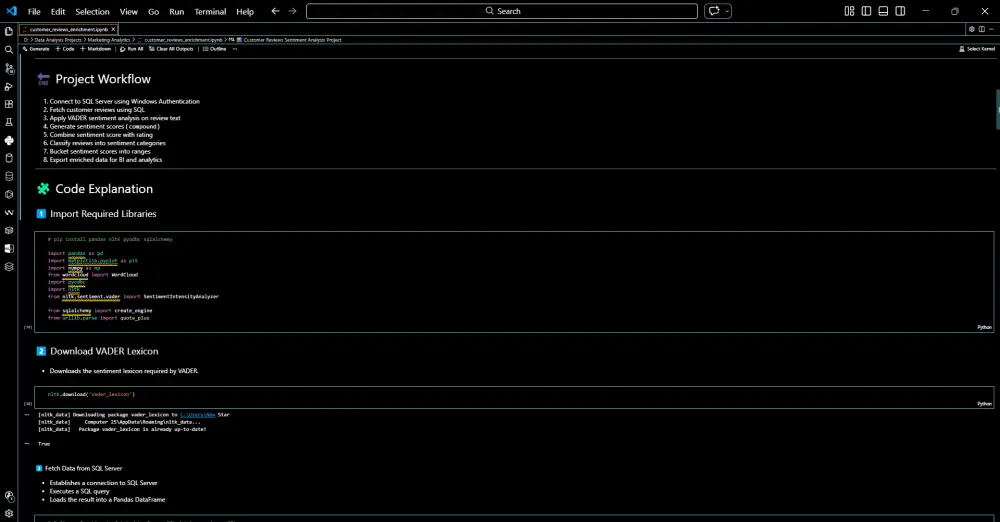Open the Manage gear in activity bar
Screen dimensions: 1000x522
coord(9,513)
